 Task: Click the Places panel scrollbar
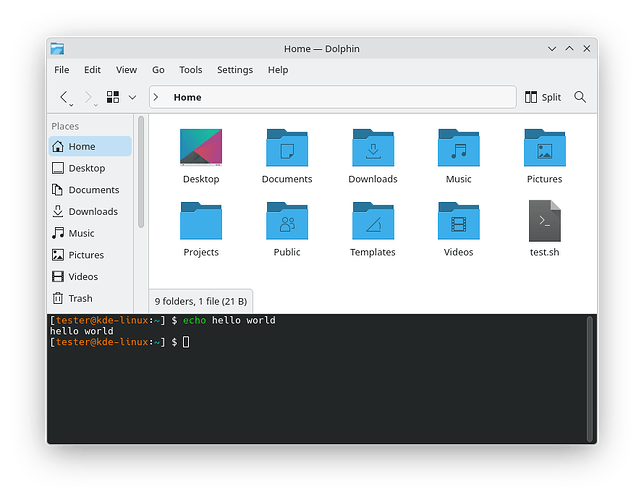click(x=141, y=171)
